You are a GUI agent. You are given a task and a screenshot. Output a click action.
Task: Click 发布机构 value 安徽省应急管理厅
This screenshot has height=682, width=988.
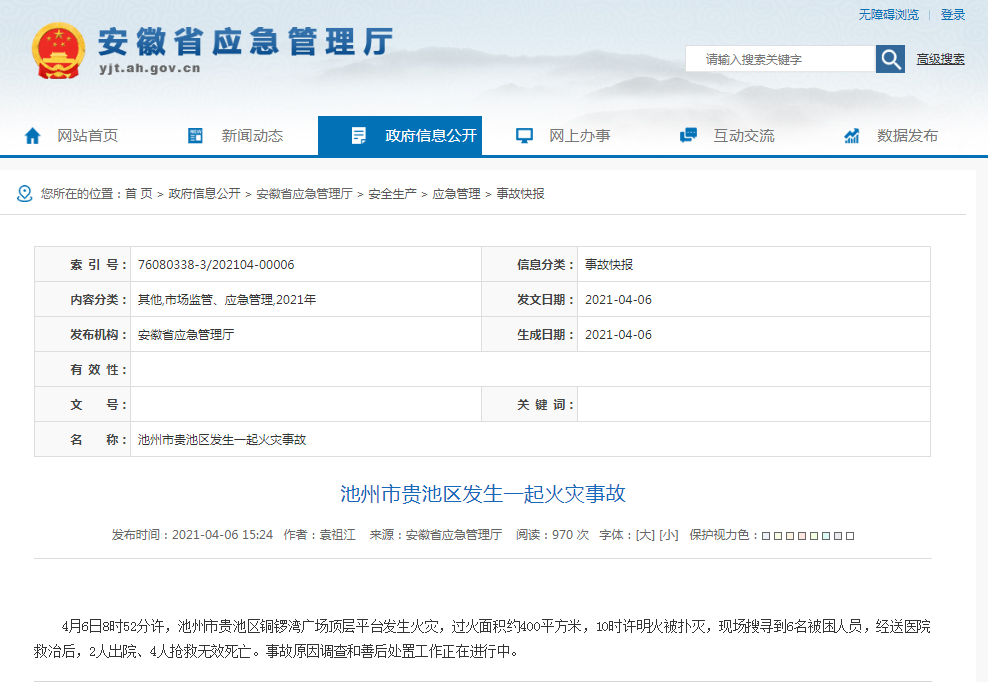point(186,335)
